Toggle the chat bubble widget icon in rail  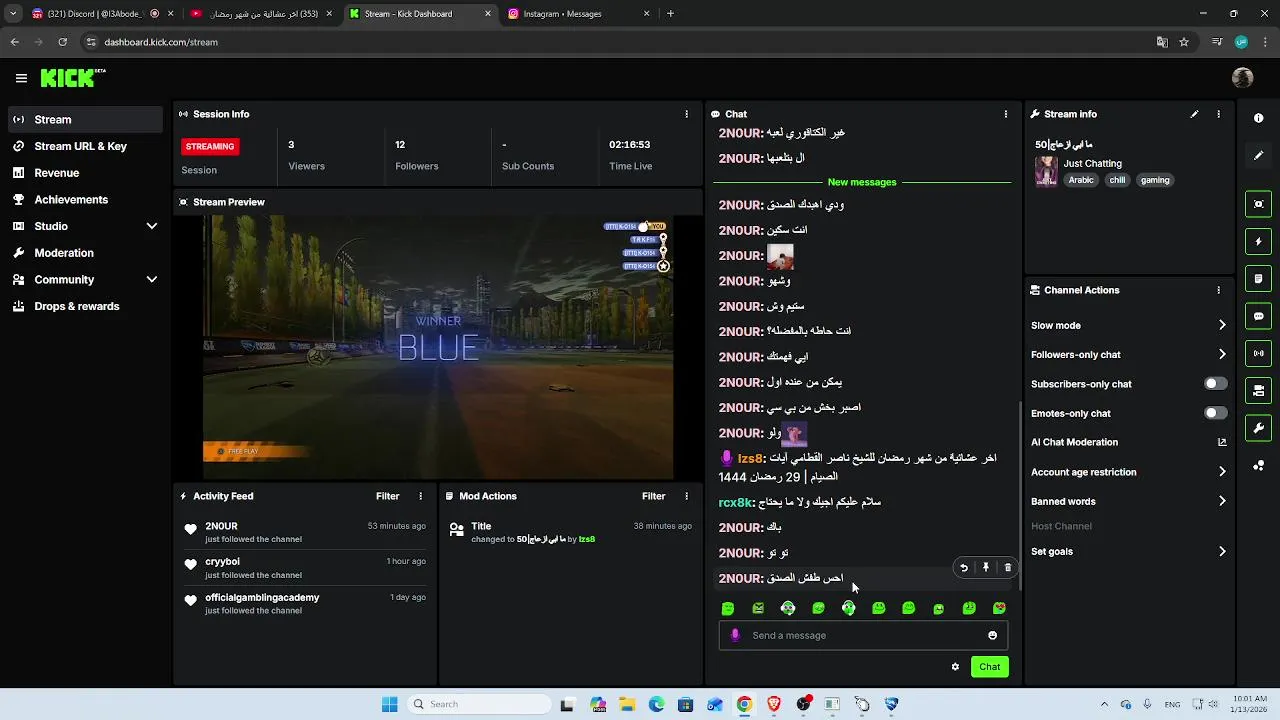(x=1258, y=316)
